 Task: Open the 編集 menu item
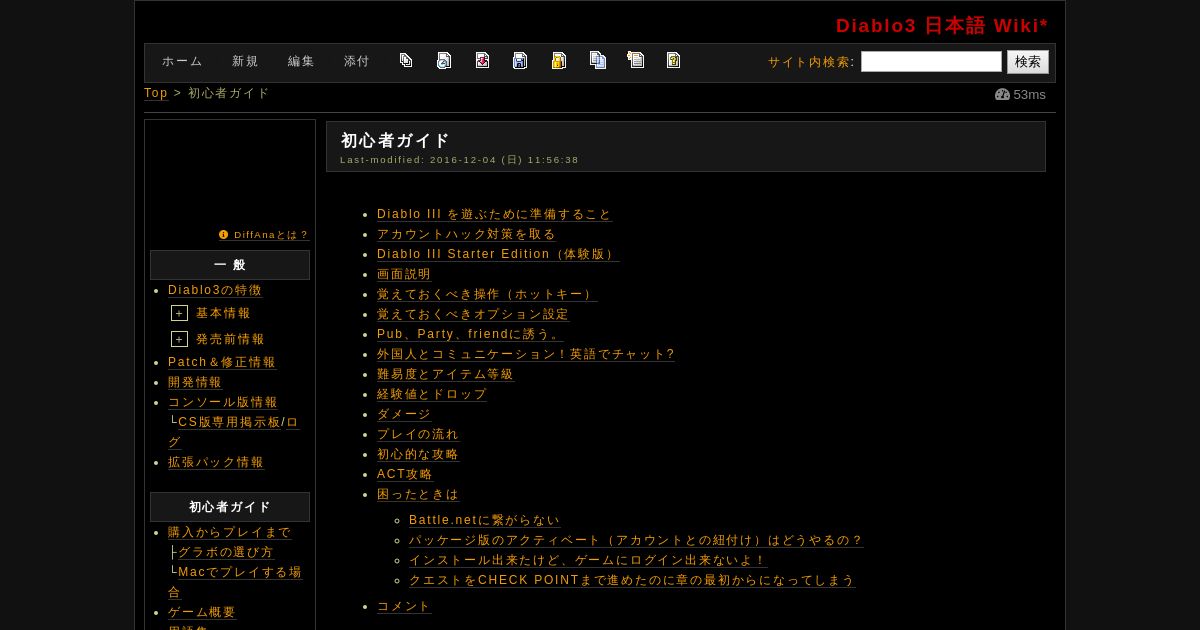(301, 61)
